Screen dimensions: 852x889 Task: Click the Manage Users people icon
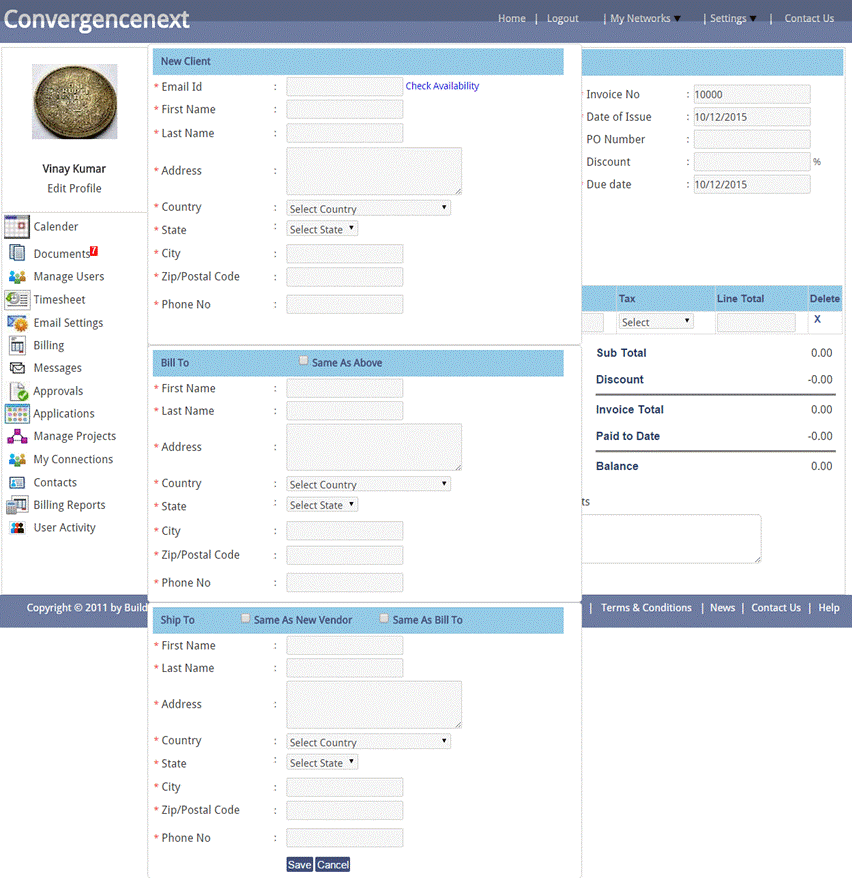click(x=17, y=277)
